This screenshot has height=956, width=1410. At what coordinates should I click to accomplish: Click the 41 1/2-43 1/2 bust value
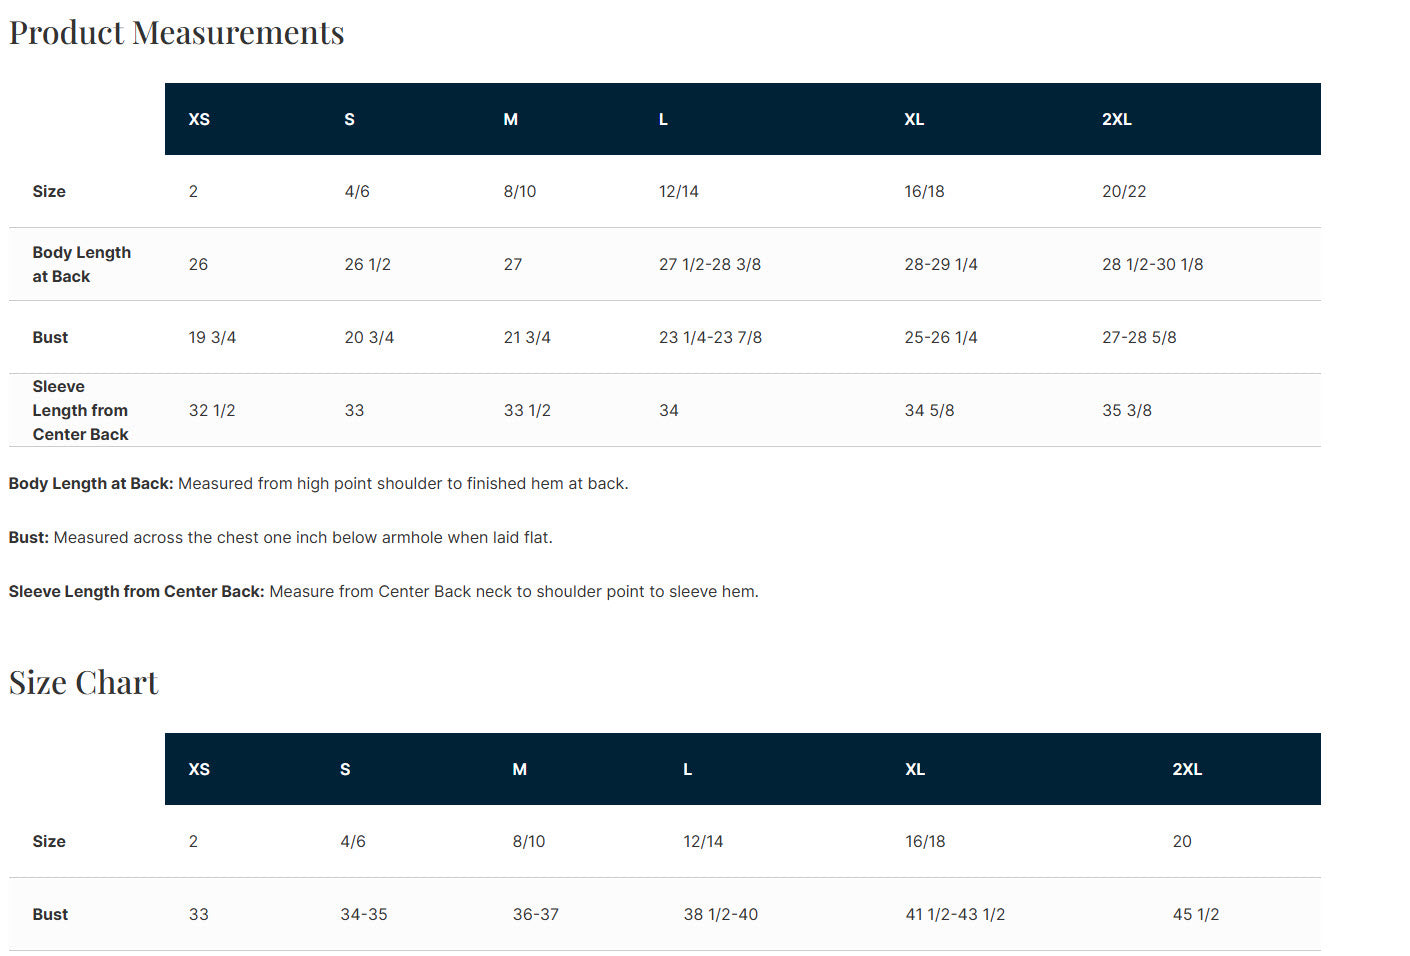(954, 914)
